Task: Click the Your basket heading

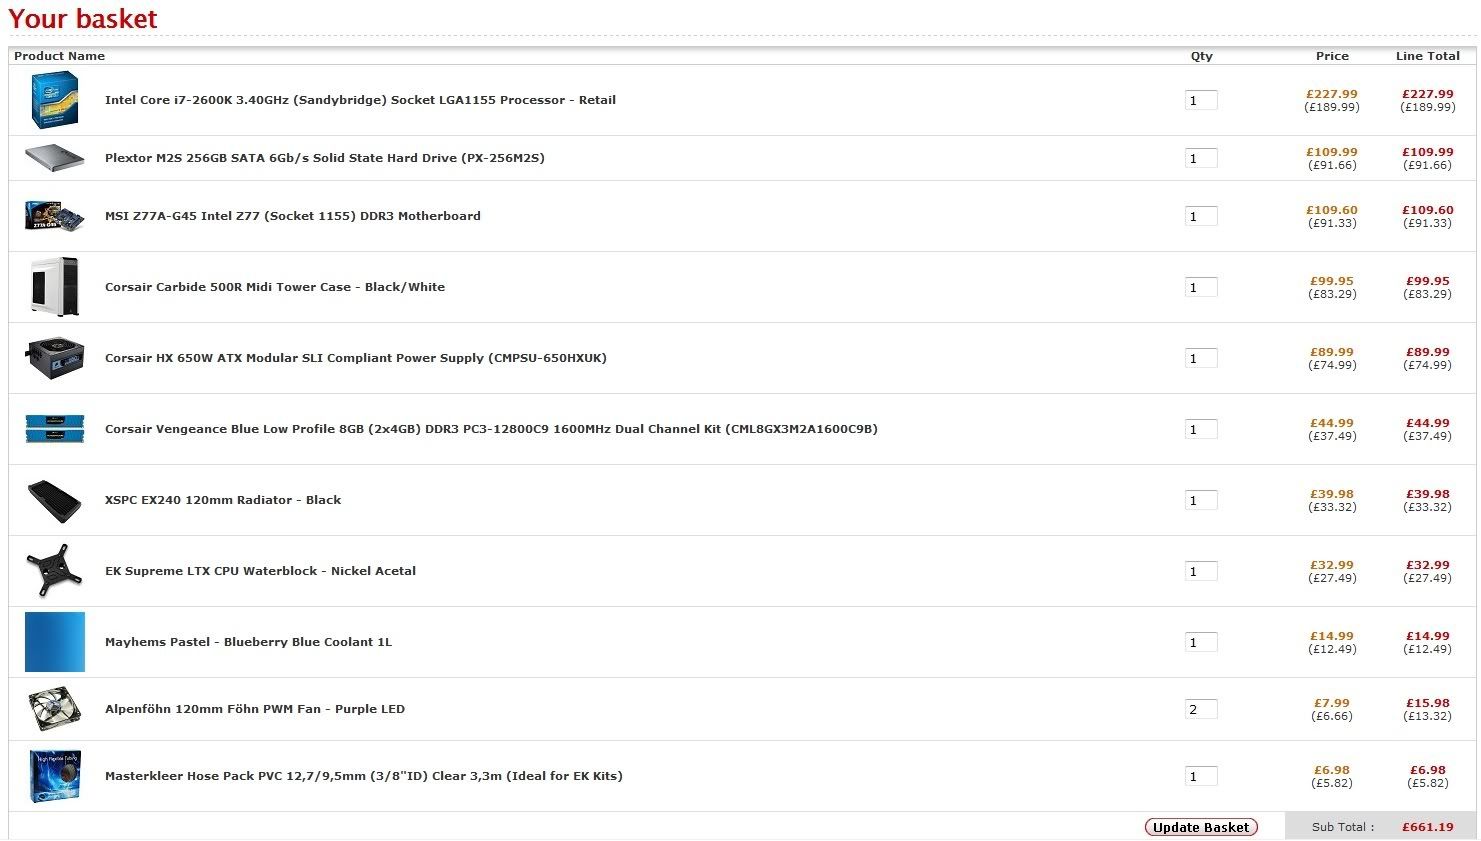Action: click(83, 19)
